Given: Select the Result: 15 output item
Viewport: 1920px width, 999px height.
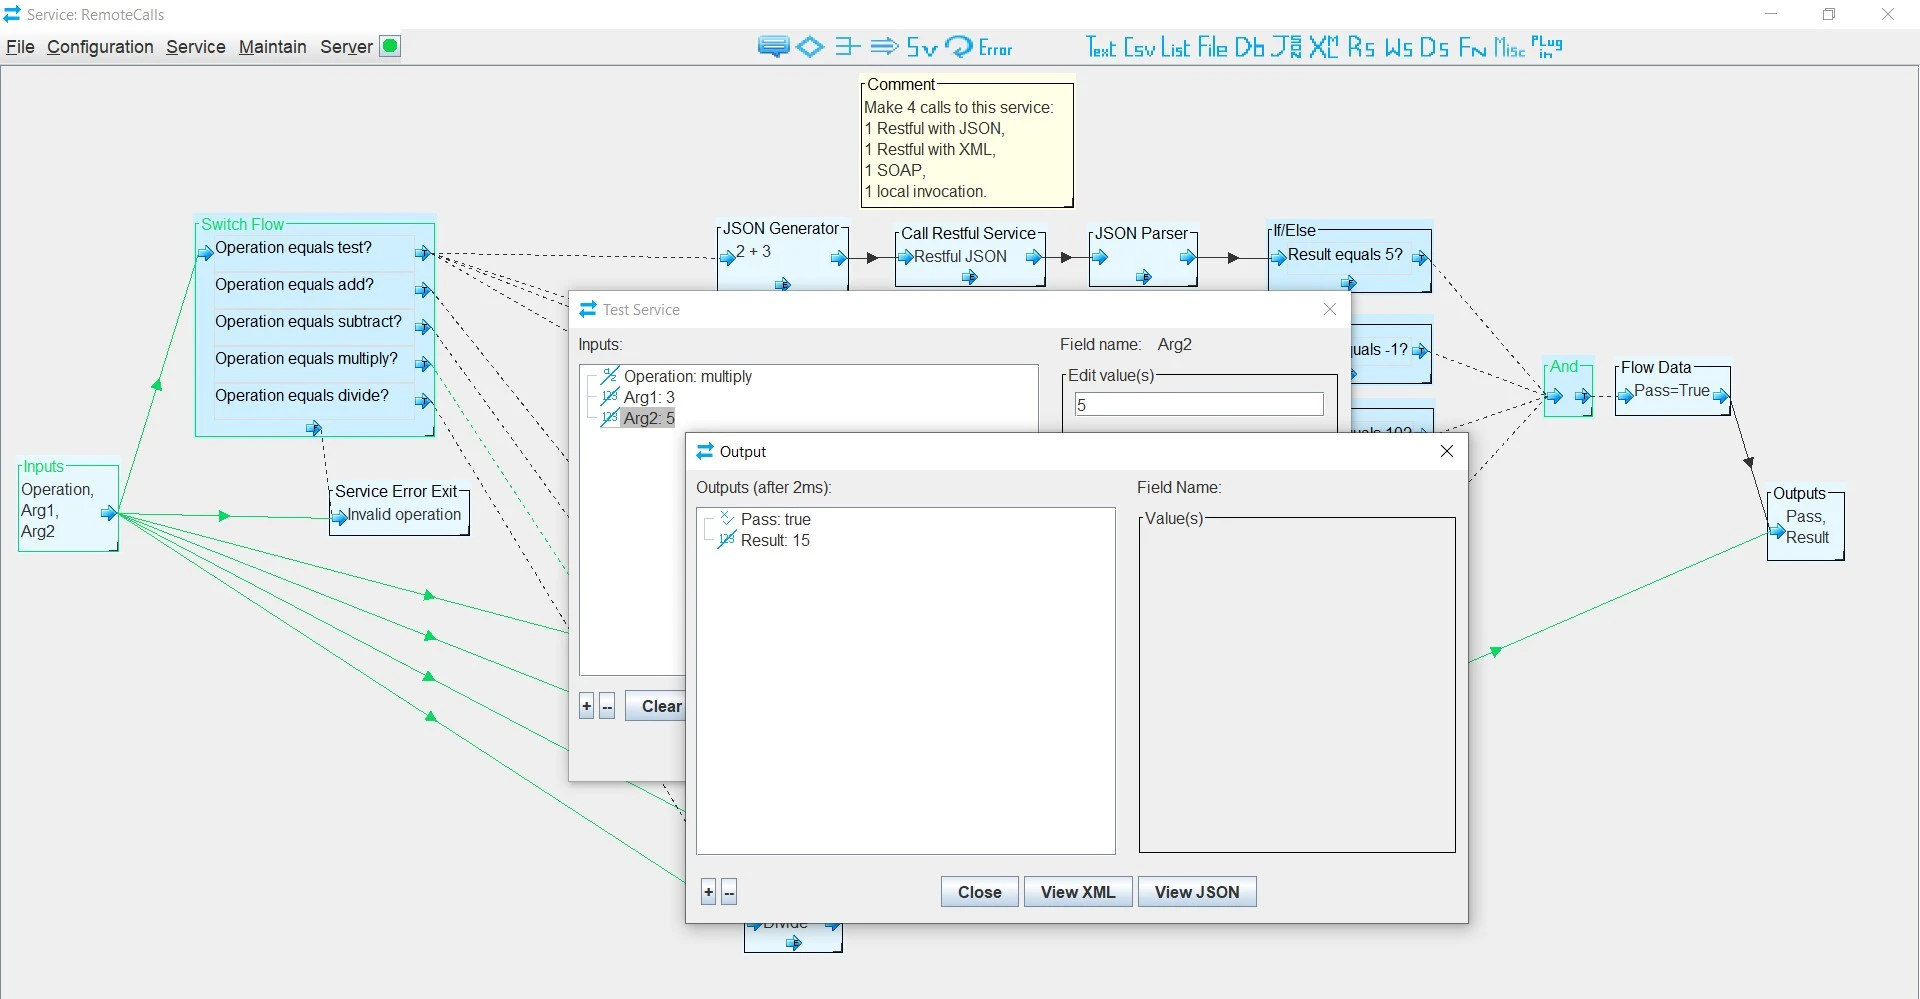Looking at the screenshot, I should pos(775,541).
